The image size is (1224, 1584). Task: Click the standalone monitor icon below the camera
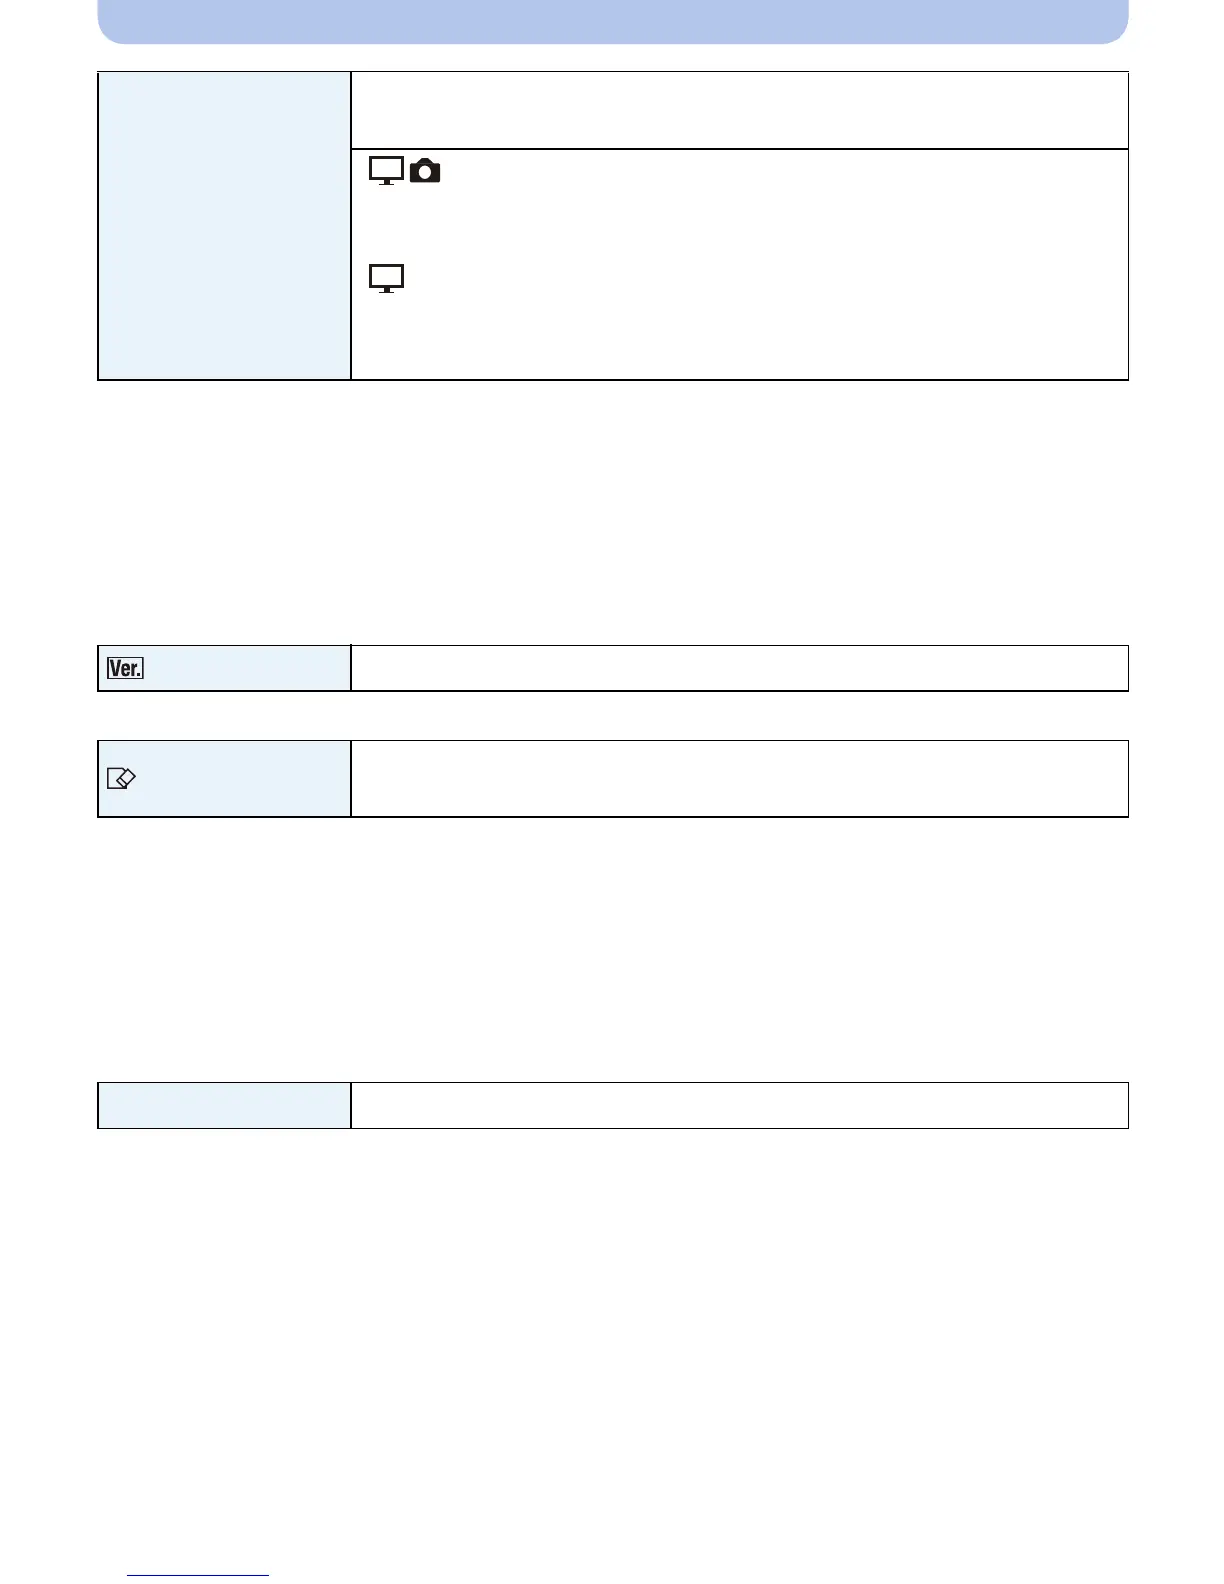[386, 278]
